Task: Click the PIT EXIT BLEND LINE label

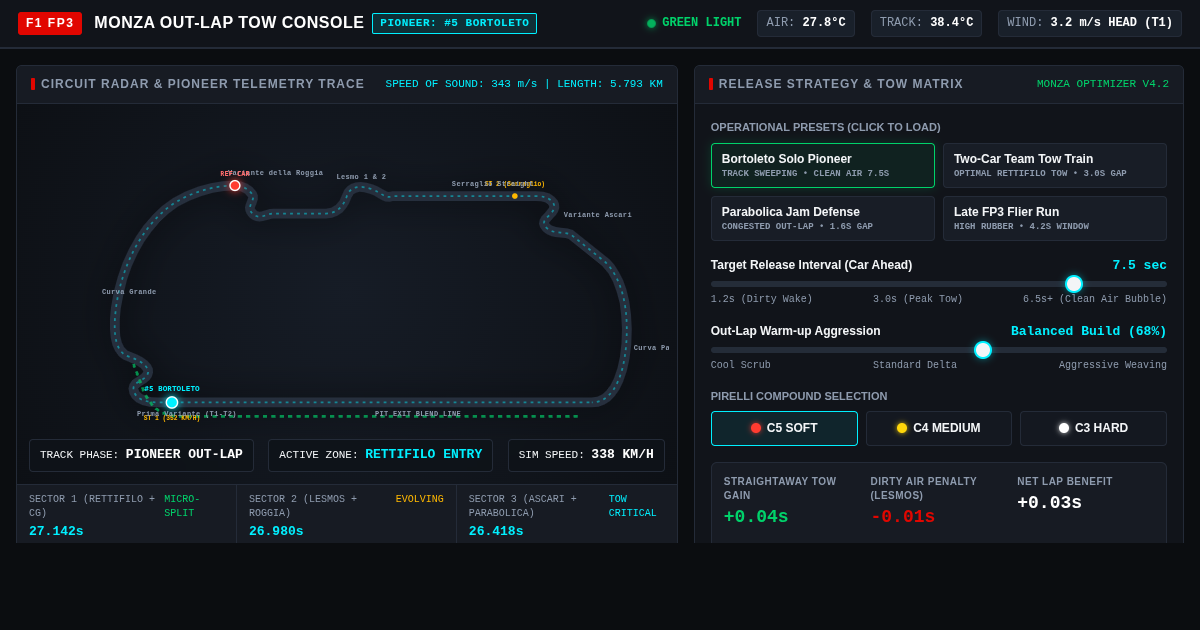Action: coord(418,414)
